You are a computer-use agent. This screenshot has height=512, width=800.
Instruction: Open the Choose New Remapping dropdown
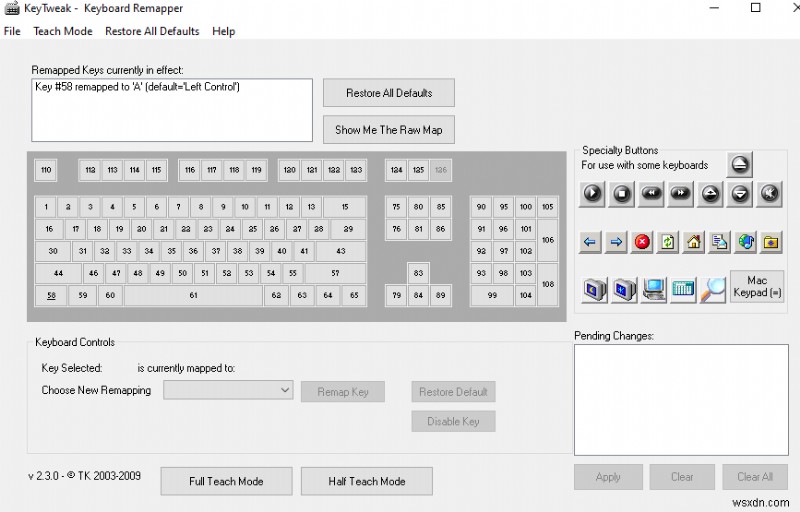point(228,390)
